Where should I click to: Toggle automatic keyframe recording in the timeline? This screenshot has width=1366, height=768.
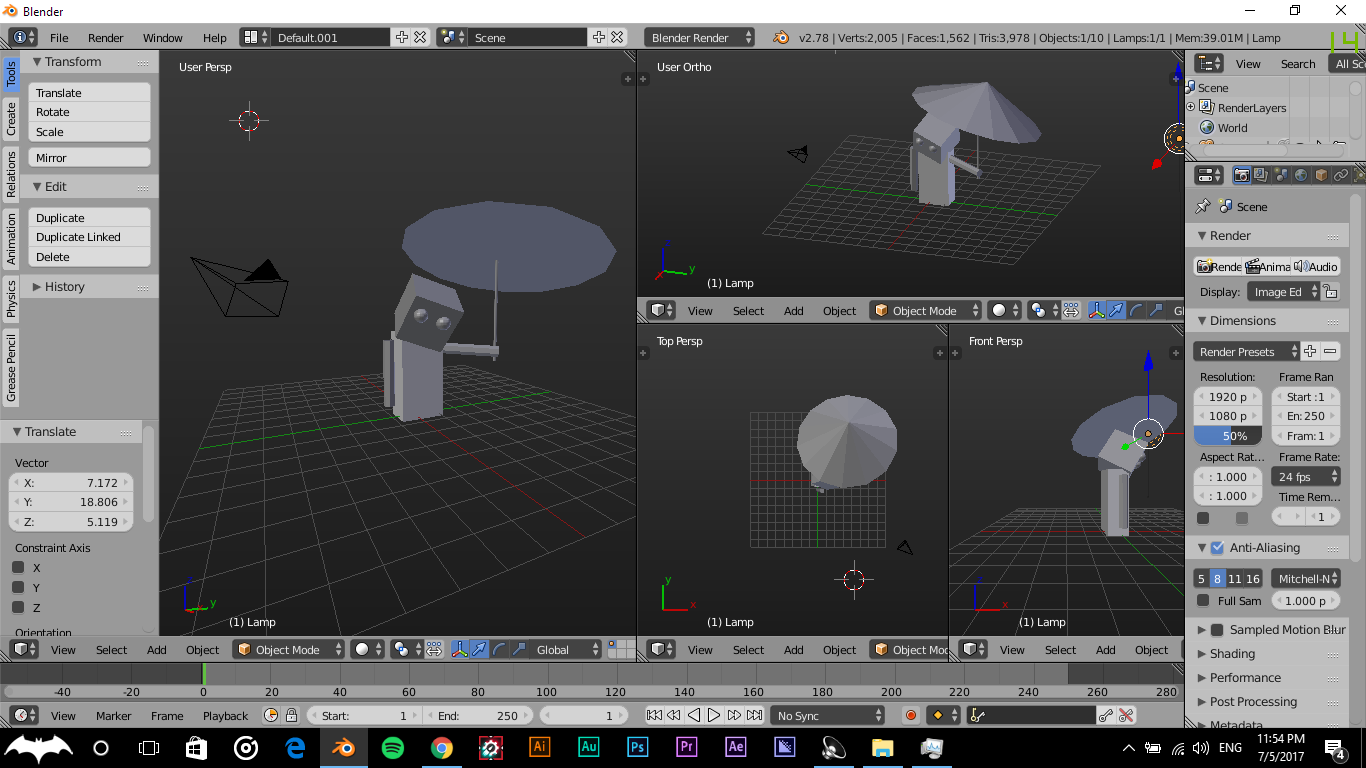[x=909, y=715]
